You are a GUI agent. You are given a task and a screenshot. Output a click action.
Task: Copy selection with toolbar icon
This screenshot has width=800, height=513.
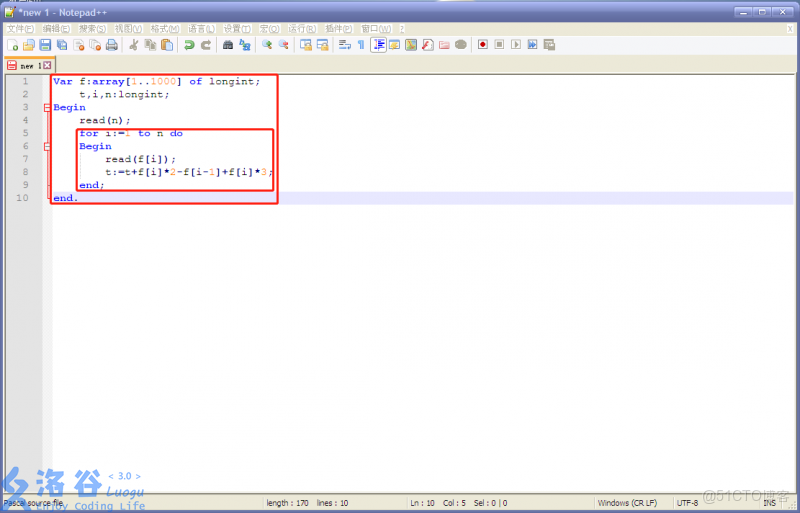pos(150,45)
